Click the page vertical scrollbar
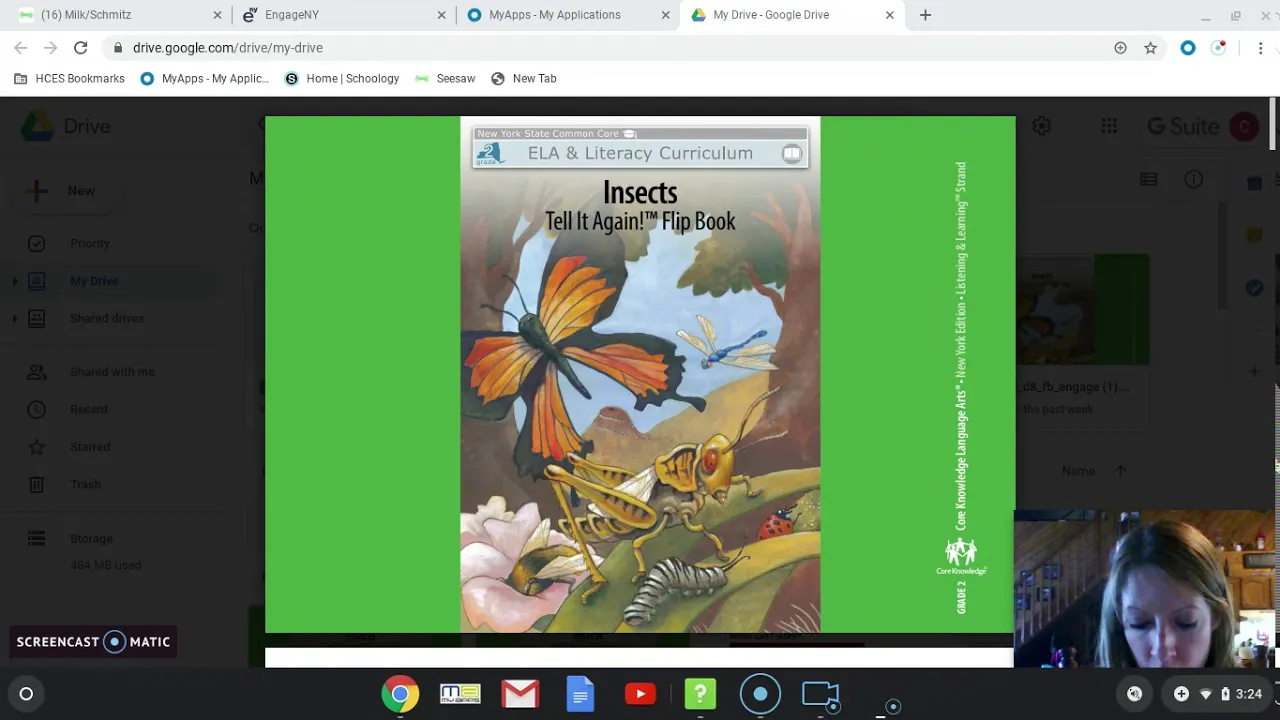 tap(1274, 125)
